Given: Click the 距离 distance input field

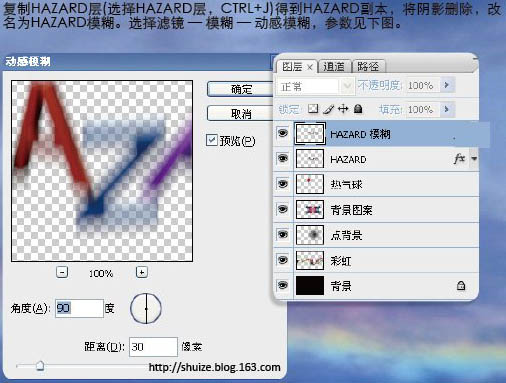Looking at the screenshot, I should pyautogui.click(x=153, y=347).
